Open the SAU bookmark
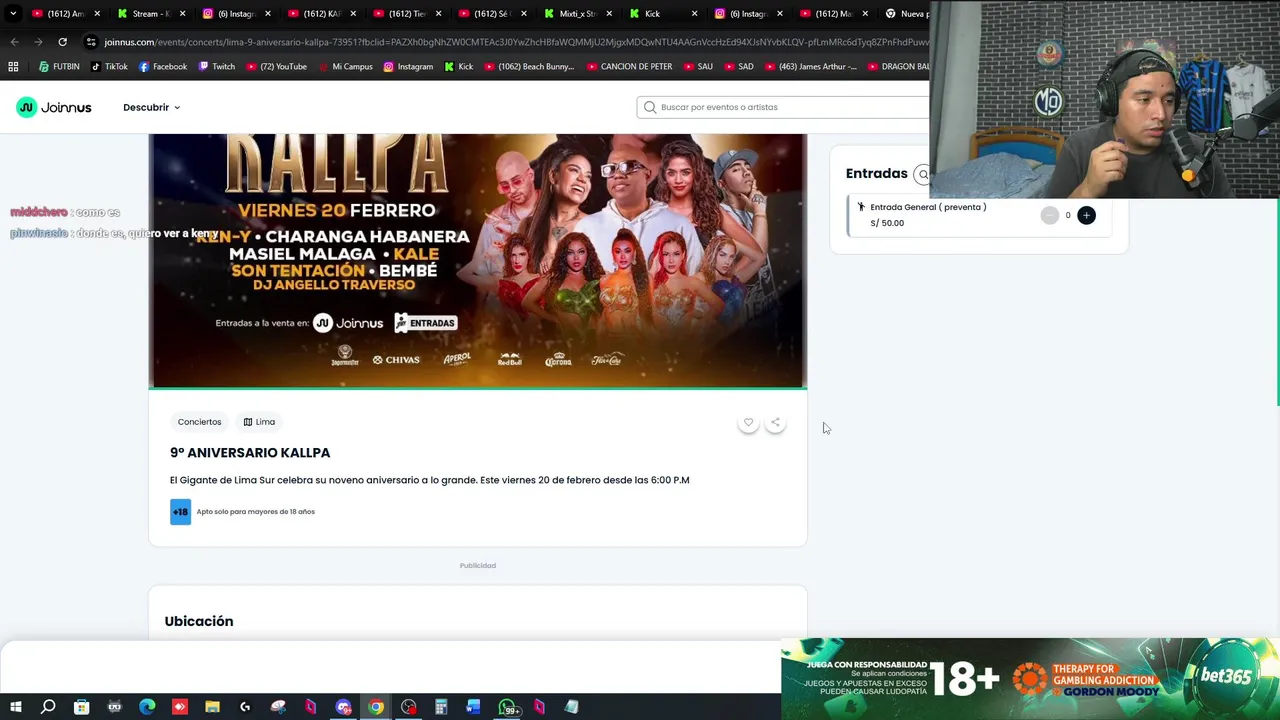Image resolution: width=1280 pixels, height=720 pixels. pos(698,67)
